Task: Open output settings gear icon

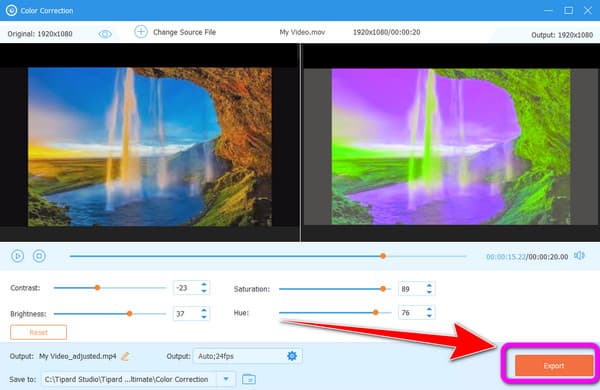Action: click(x=292, y=356)
